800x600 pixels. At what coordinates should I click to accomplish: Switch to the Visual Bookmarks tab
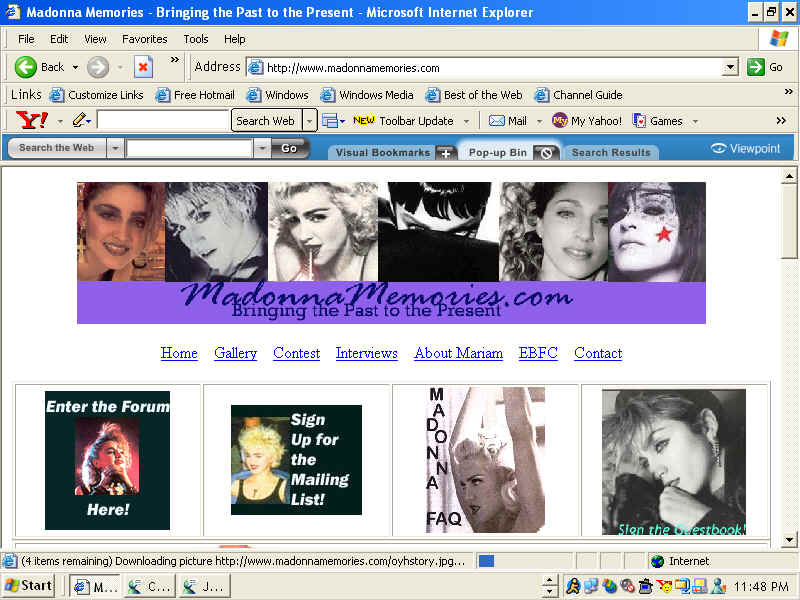[x=383, y=153]
